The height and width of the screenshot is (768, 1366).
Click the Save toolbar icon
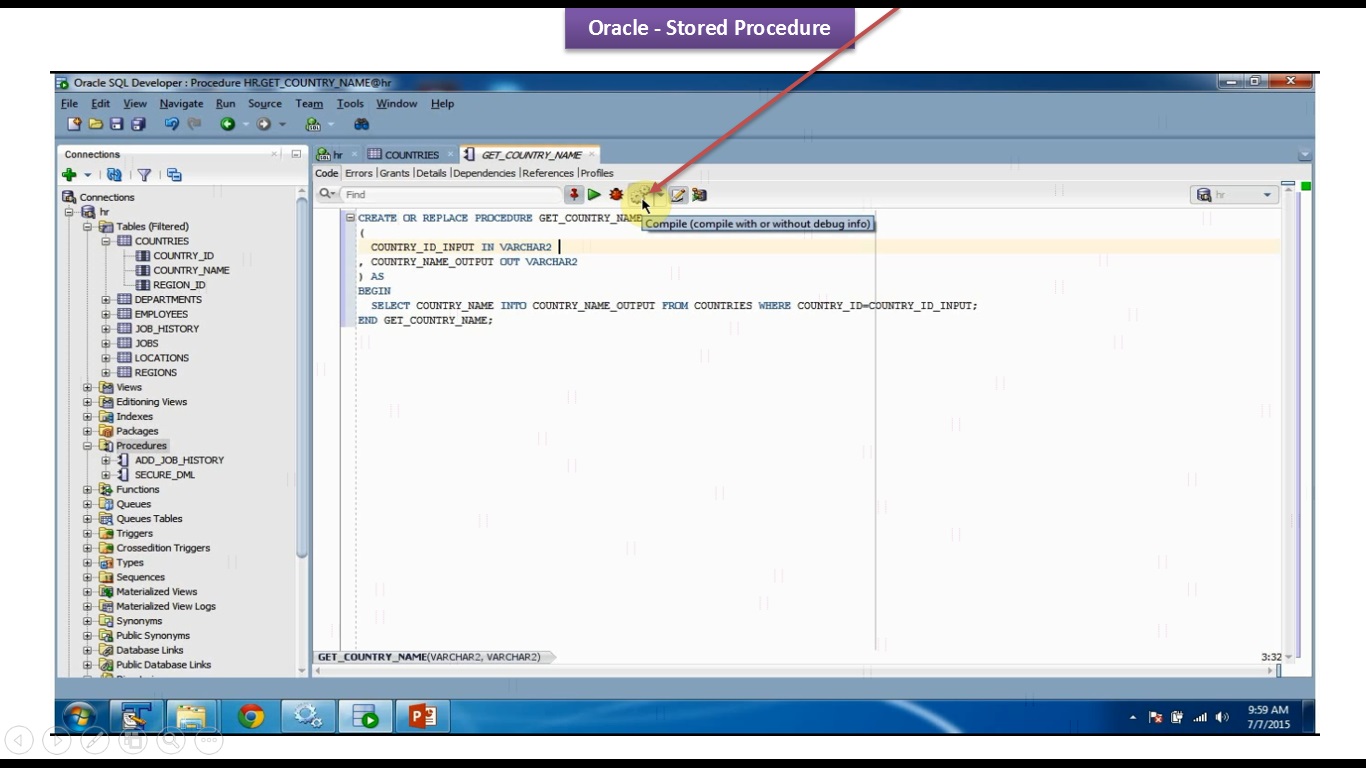[116, 124]
